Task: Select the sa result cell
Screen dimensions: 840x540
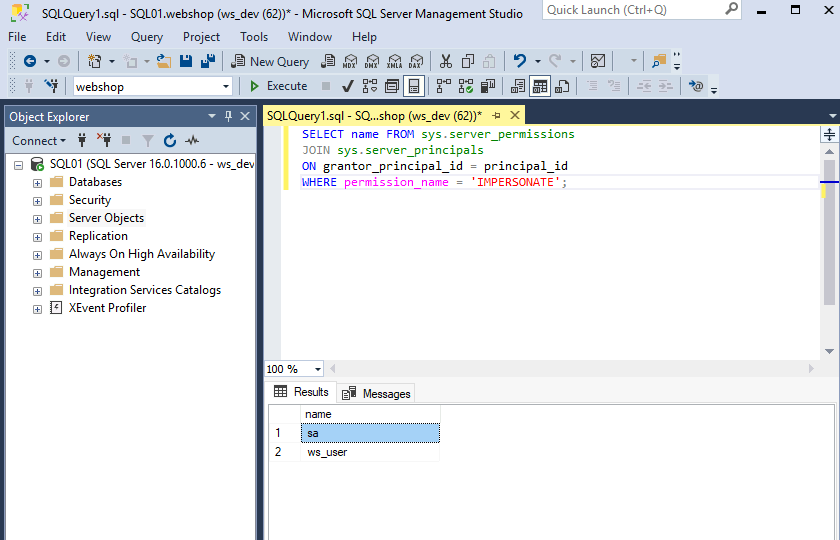Action: (370, 433)
